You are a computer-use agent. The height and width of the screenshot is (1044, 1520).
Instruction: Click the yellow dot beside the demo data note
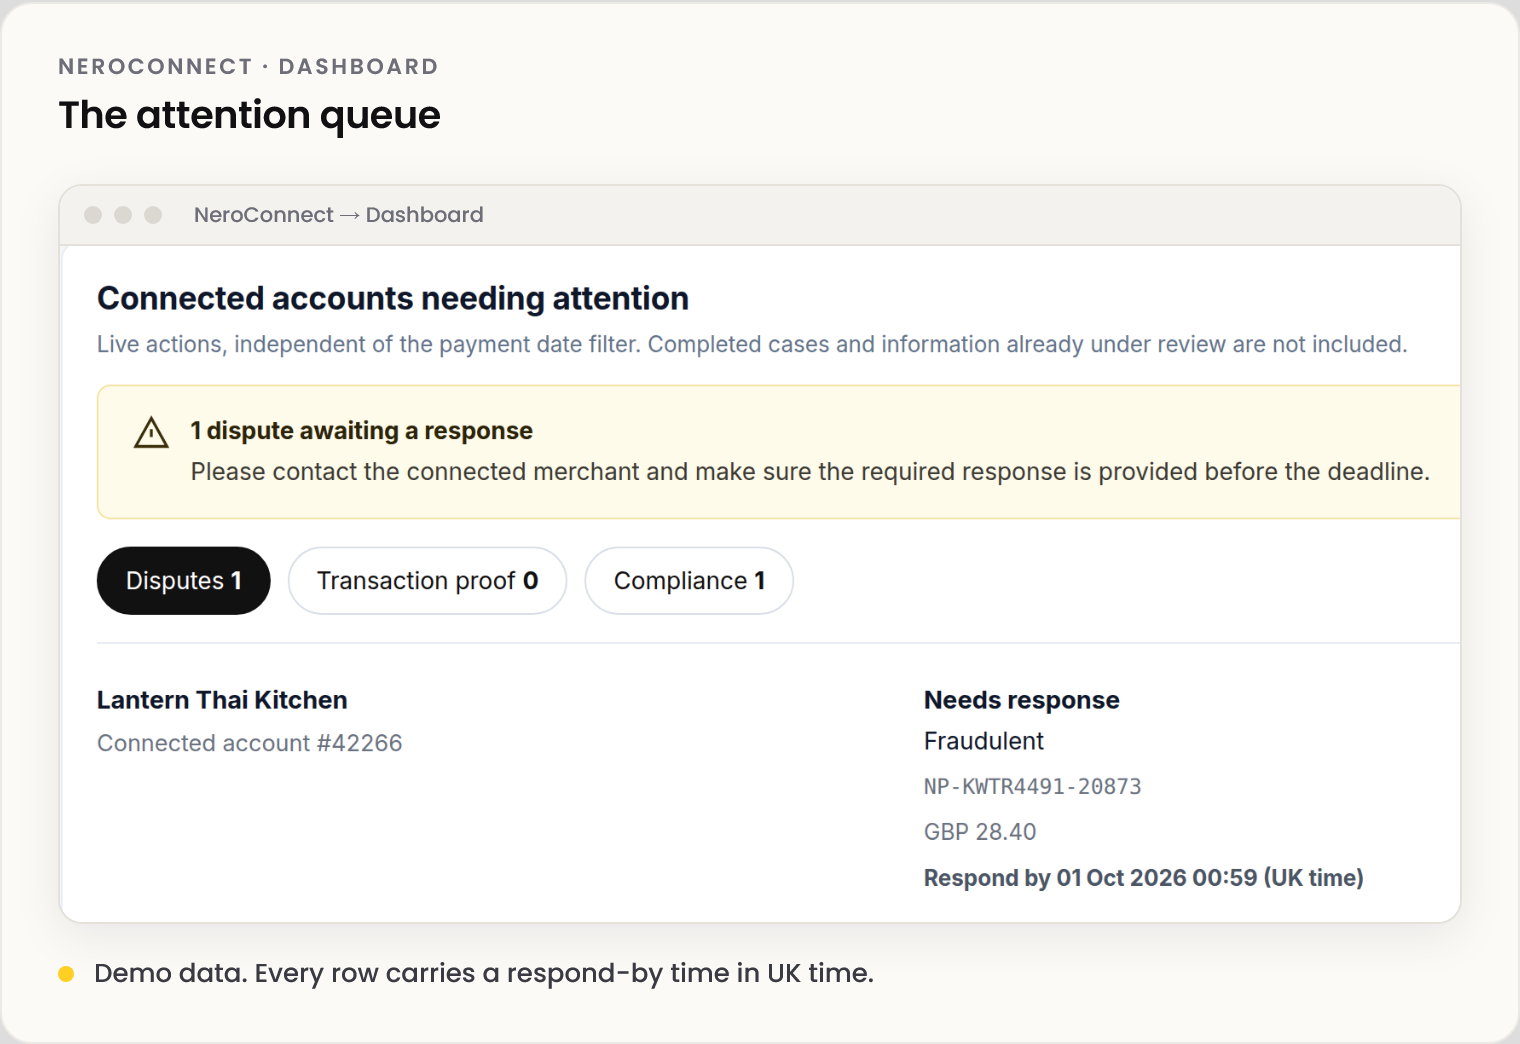coord(66,974)
